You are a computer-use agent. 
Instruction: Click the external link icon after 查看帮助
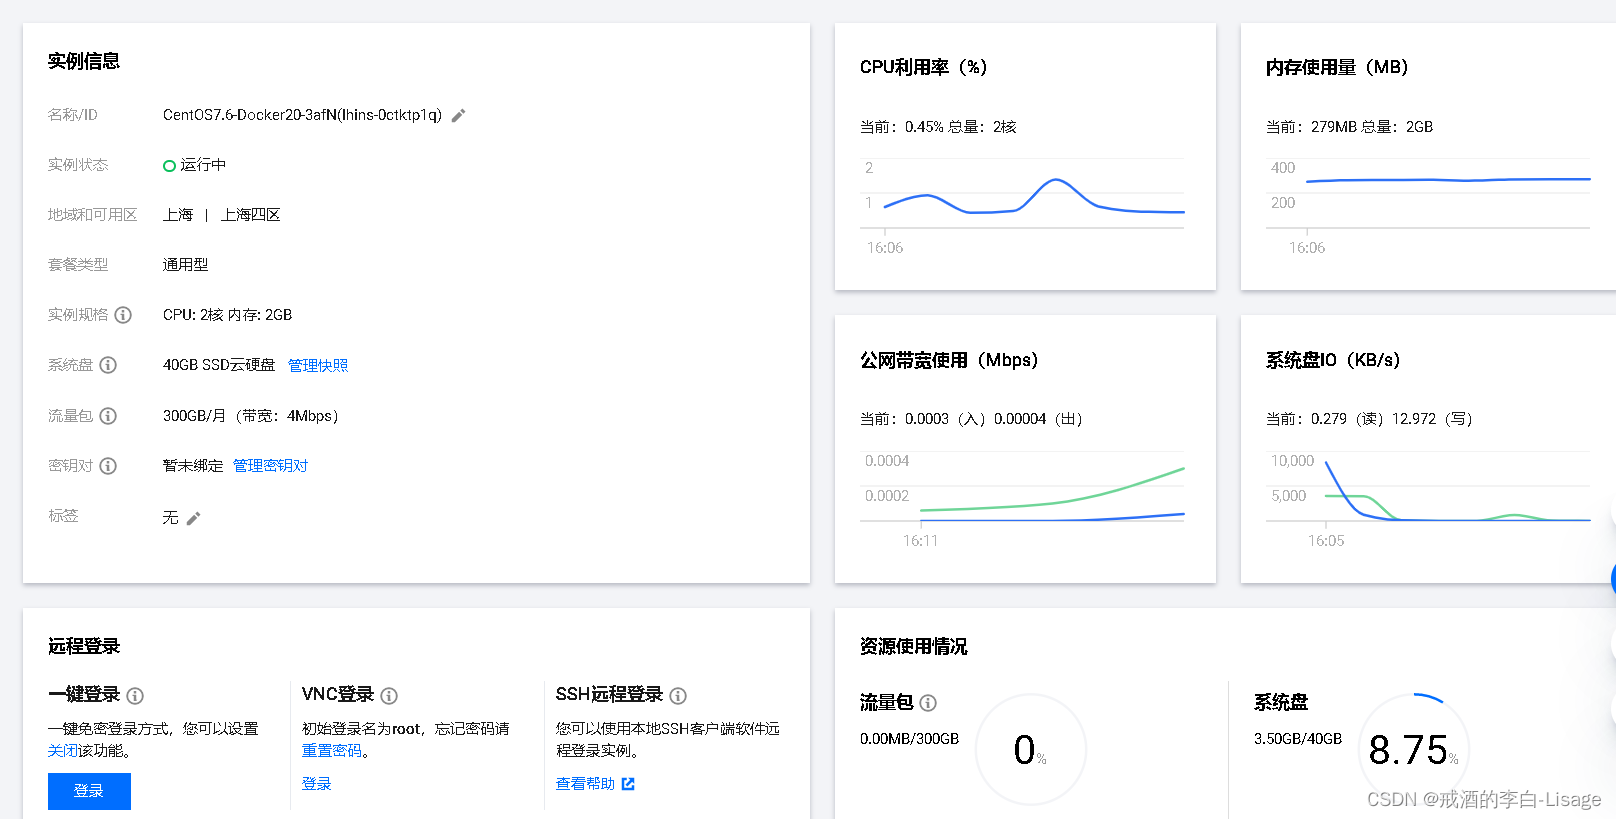coord(628,784)
